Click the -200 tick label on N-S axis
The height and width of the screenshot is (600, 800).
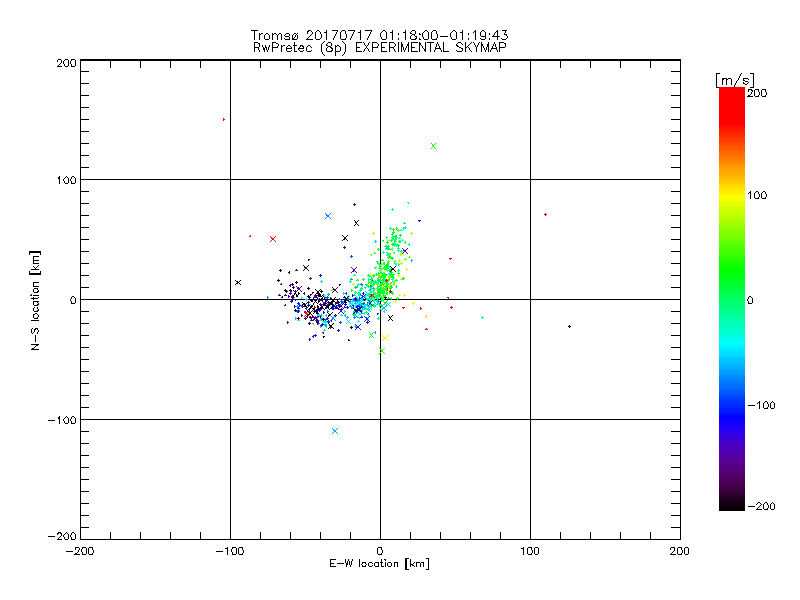[x=62, y=536]
